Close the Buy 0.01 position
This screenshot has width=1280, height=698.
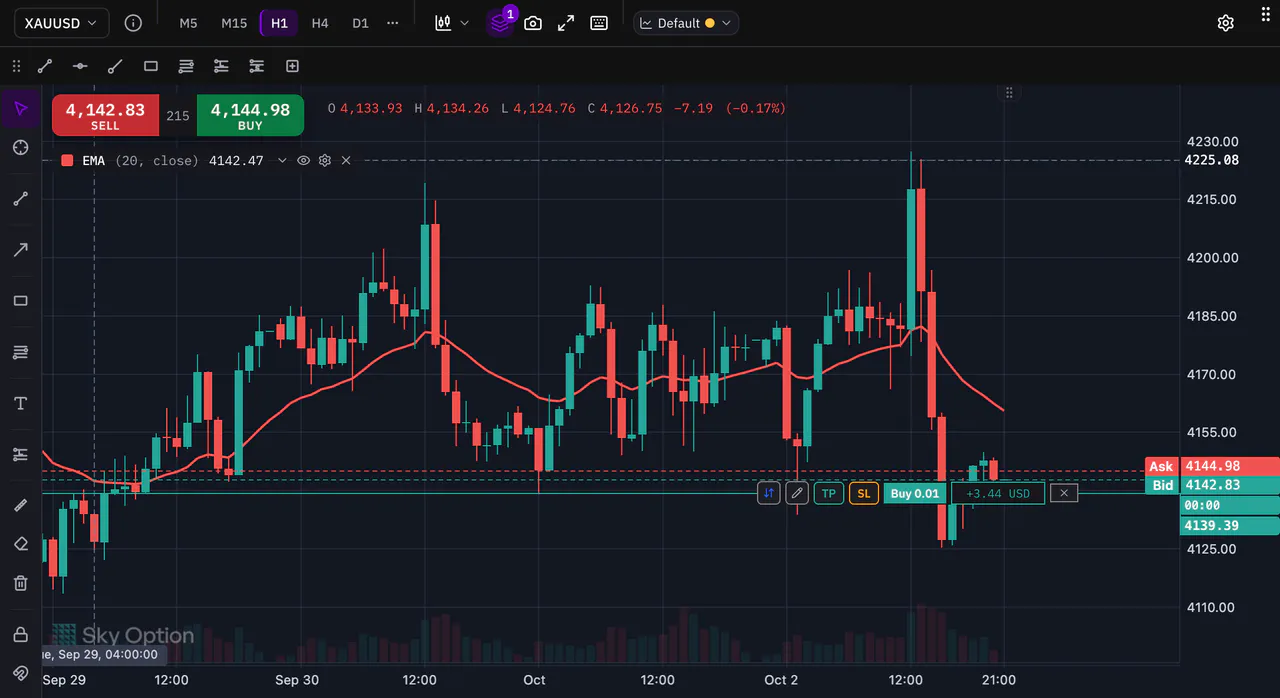pyautogui.click(x=1064, y=493)
